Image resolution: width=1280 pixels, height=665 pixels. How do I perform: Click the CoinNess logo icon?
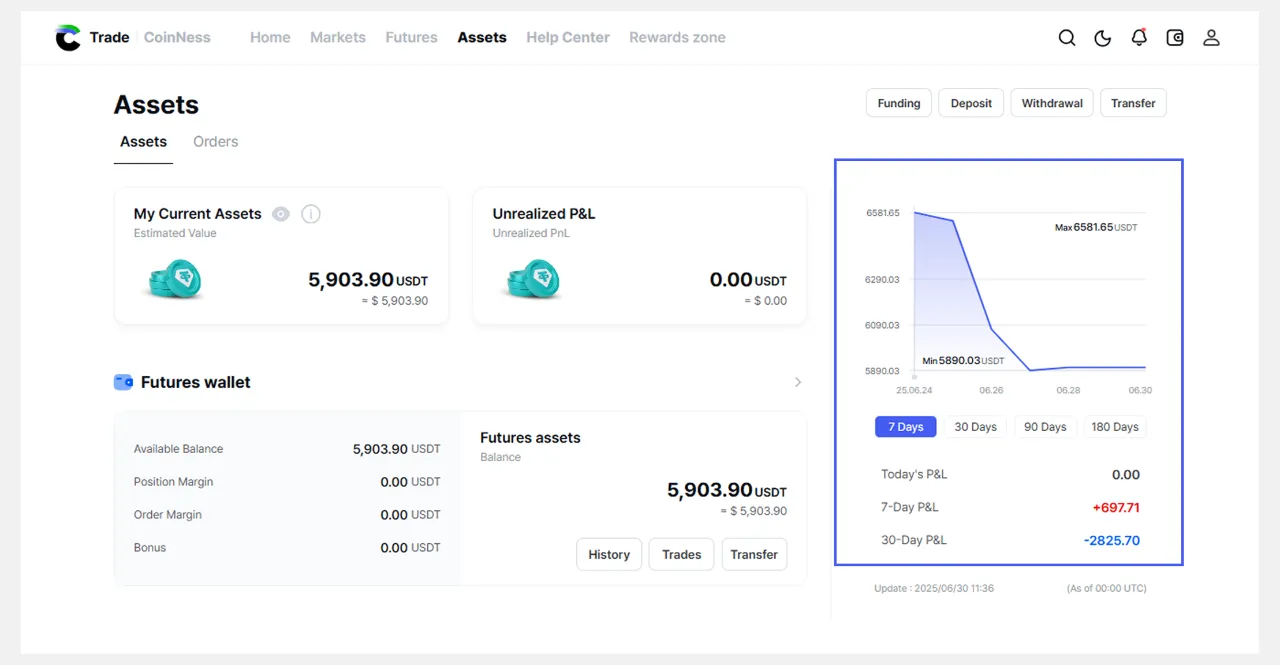pyautogui.click(x=68, y=38)
